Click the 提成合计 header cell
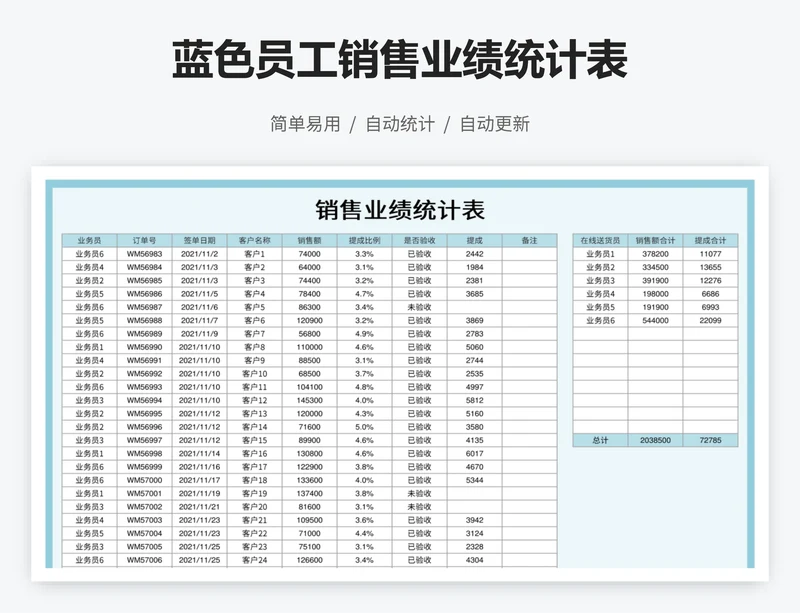 710,240
